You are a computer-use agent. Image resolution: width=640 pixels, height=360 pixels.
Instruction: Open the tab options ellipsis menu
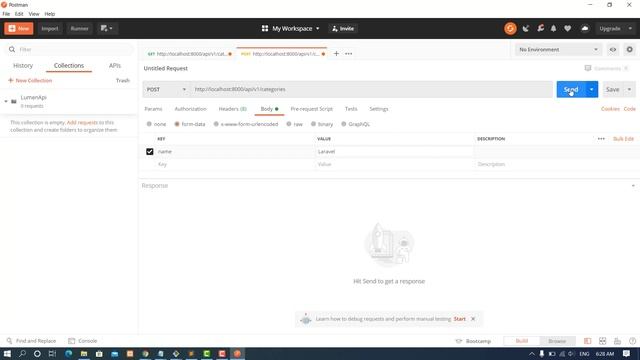click(349, 53)
